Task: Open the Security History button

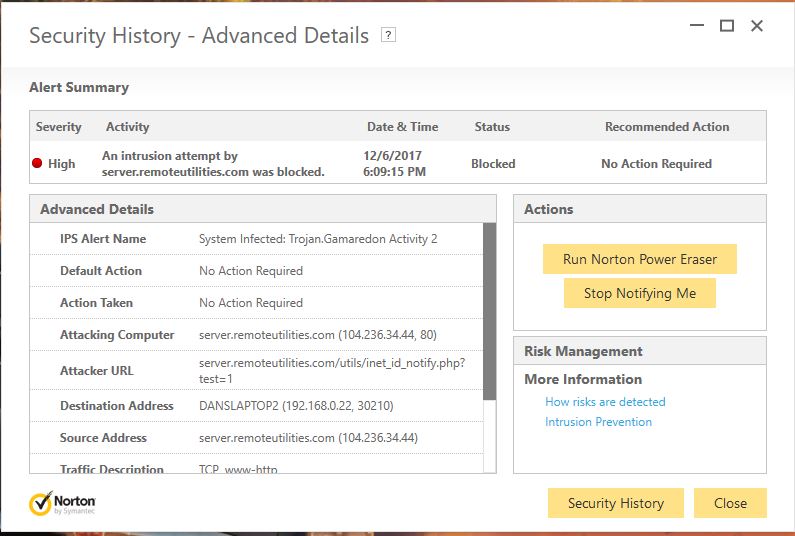Action: click(x=615, y=503)
